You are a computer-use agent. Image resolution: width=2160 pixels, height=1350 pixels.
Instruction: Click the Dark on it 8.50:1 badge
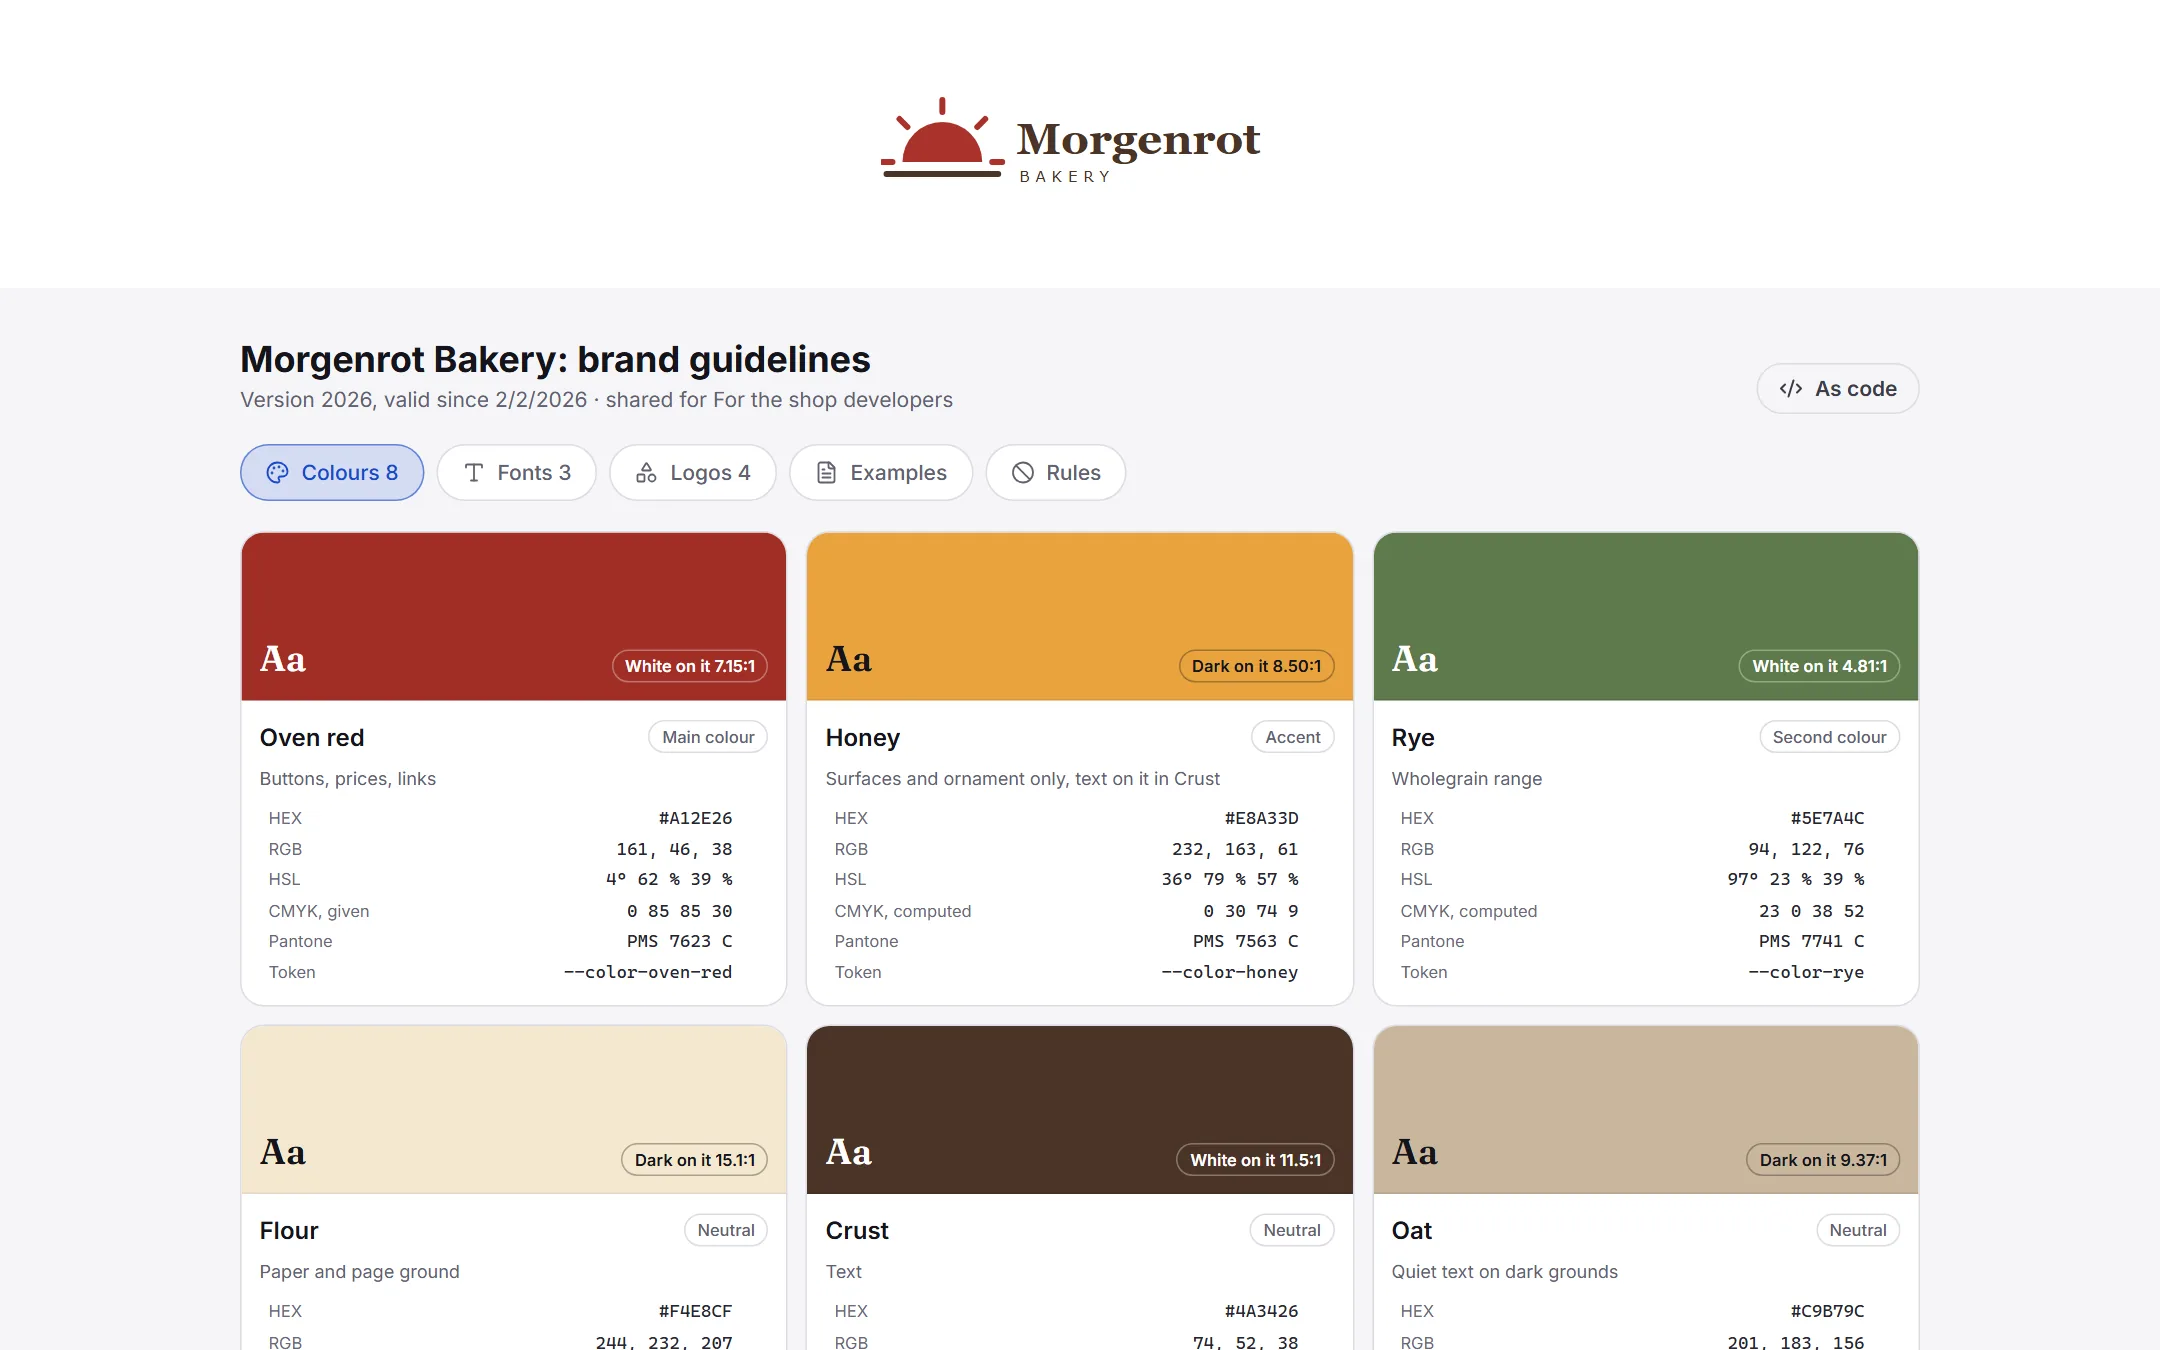coord(1257,666)
